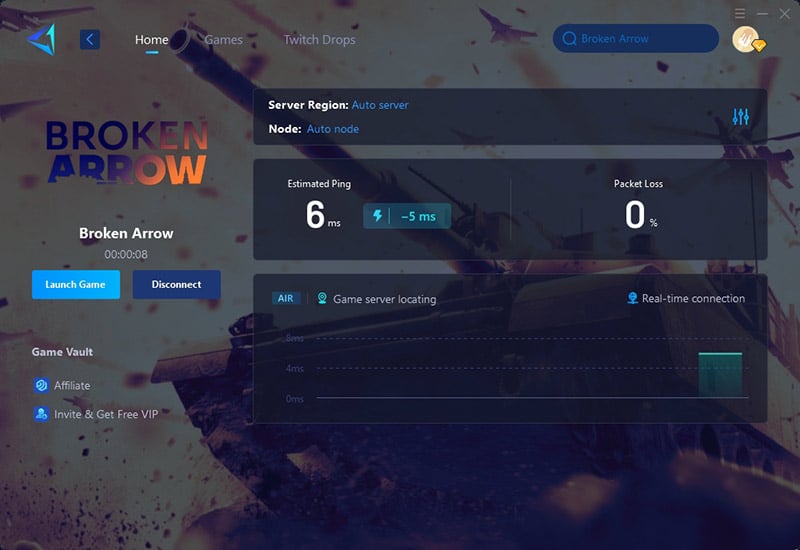Choose the Auto node link
The height and width of the screenshot is (550, 800).
click(x=333, y=129)
